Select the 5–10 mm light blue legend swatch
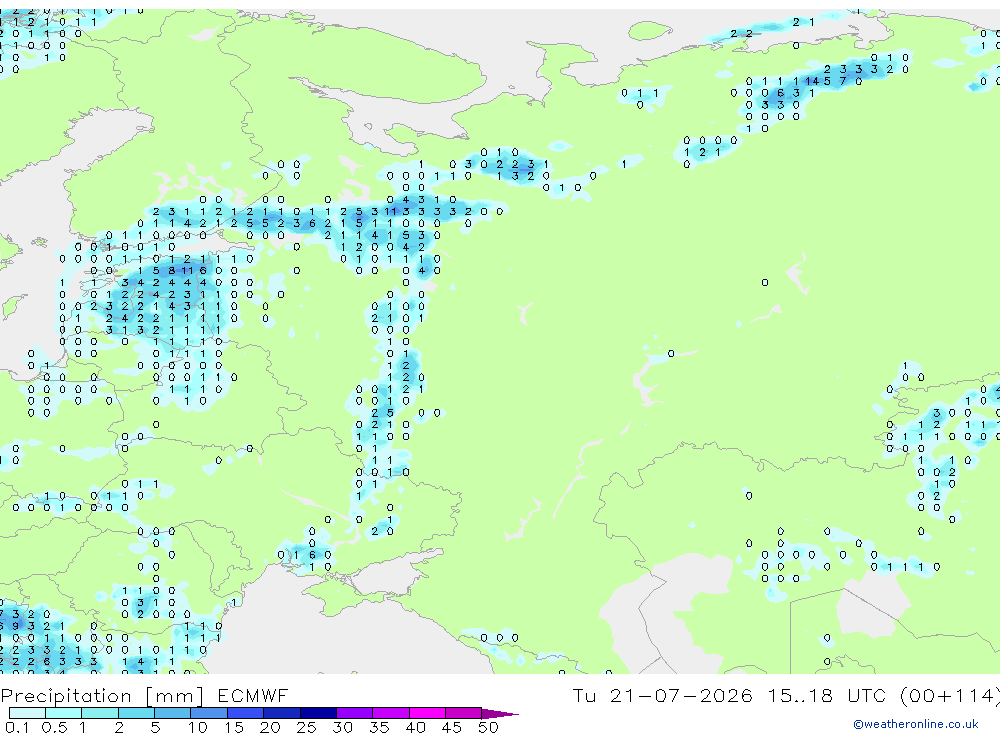 (172, 713)
